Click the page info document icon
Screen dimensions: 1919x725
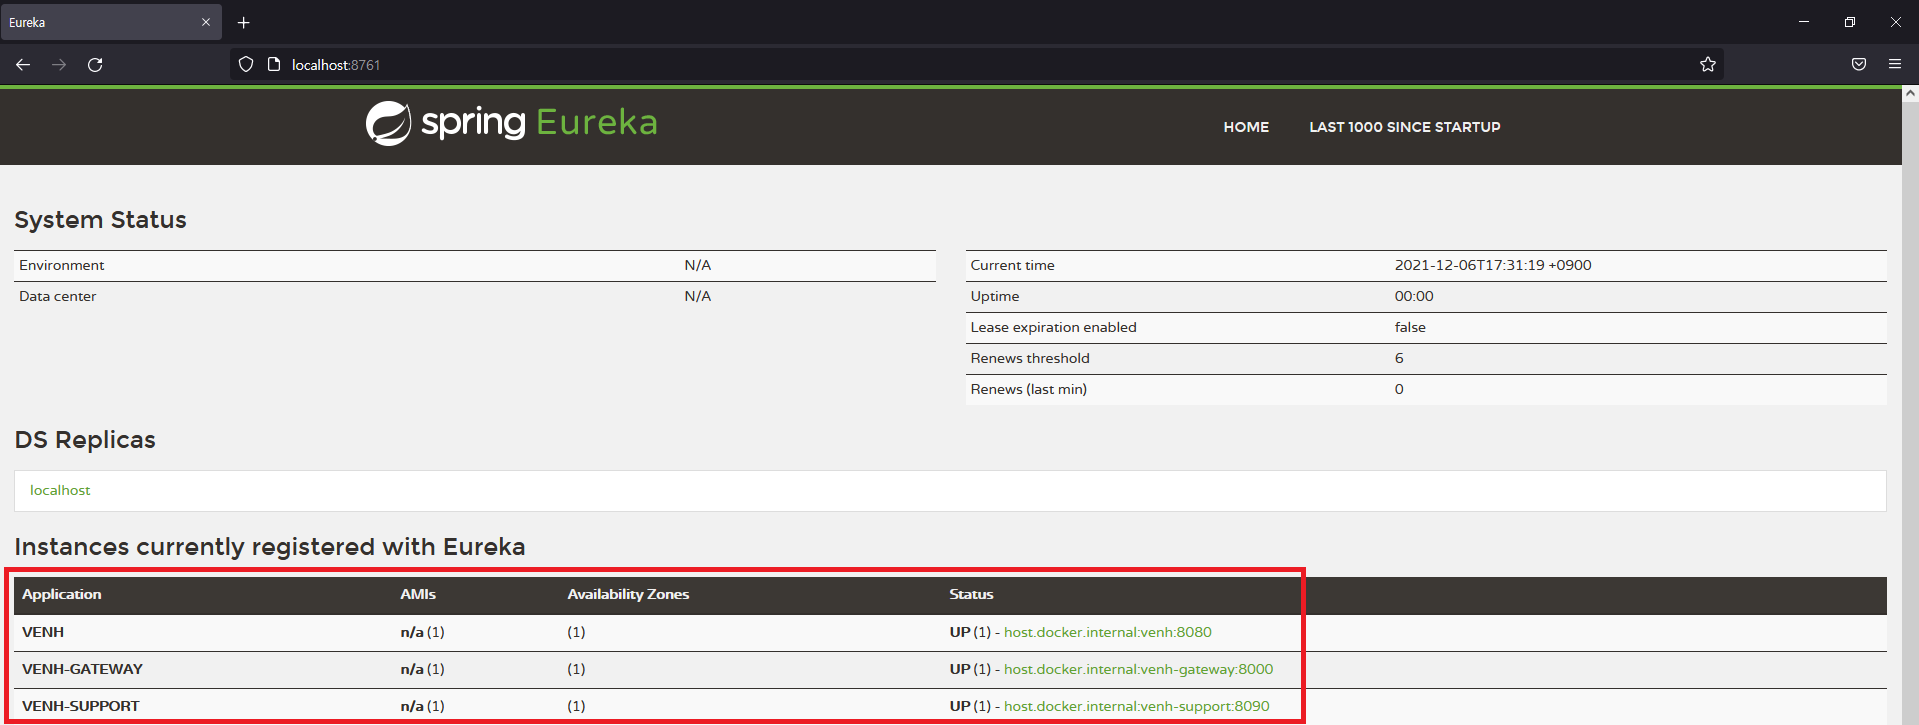pos(274,65)
